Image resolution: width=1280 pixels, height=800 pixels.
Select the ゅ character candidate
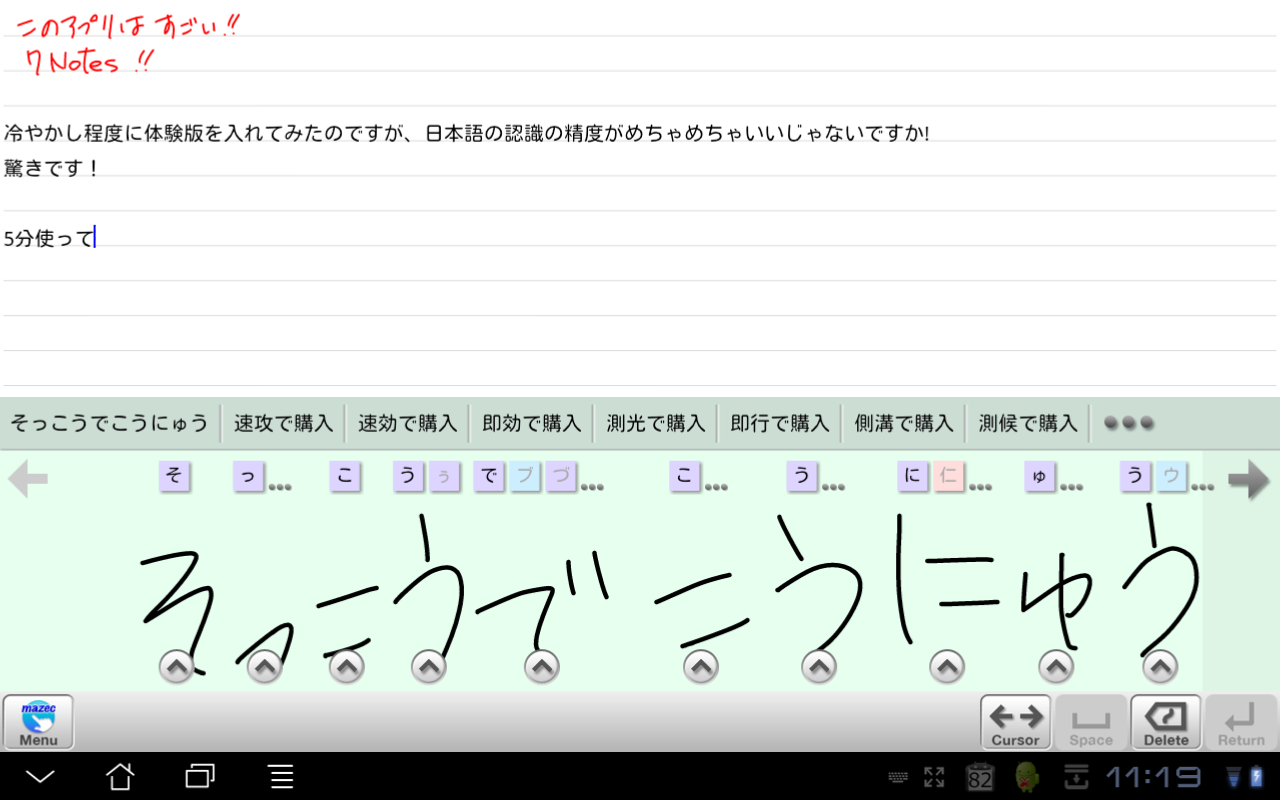[1040, 476]
